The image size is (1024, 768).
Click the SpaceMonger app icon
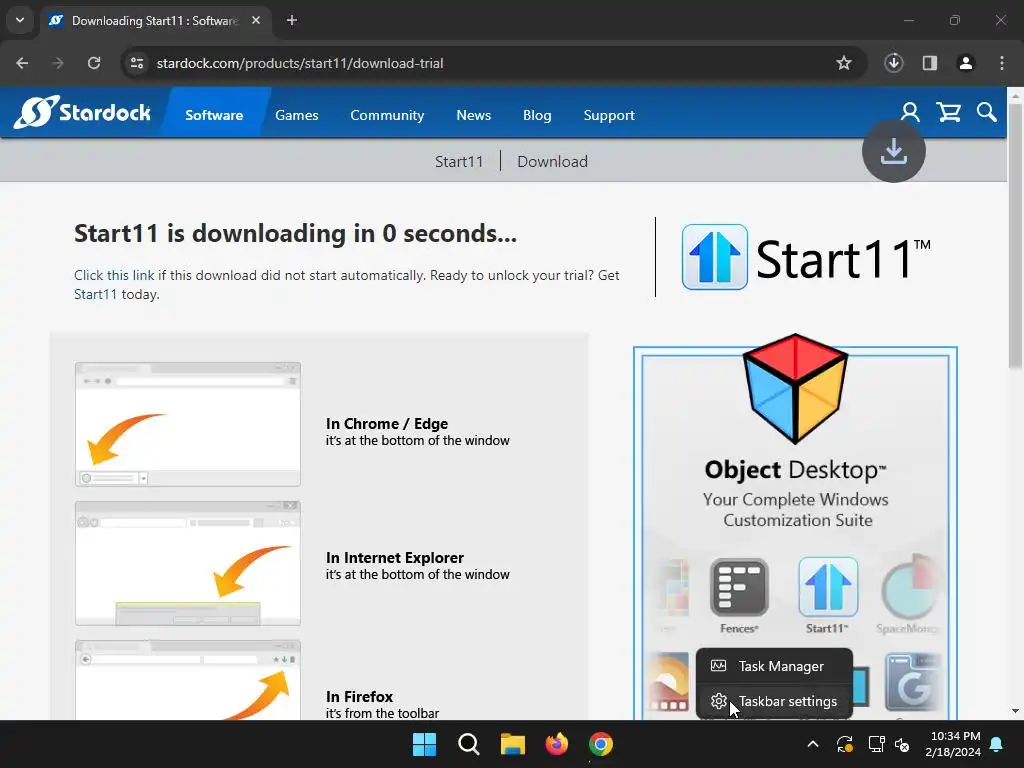tap(911, 588)
